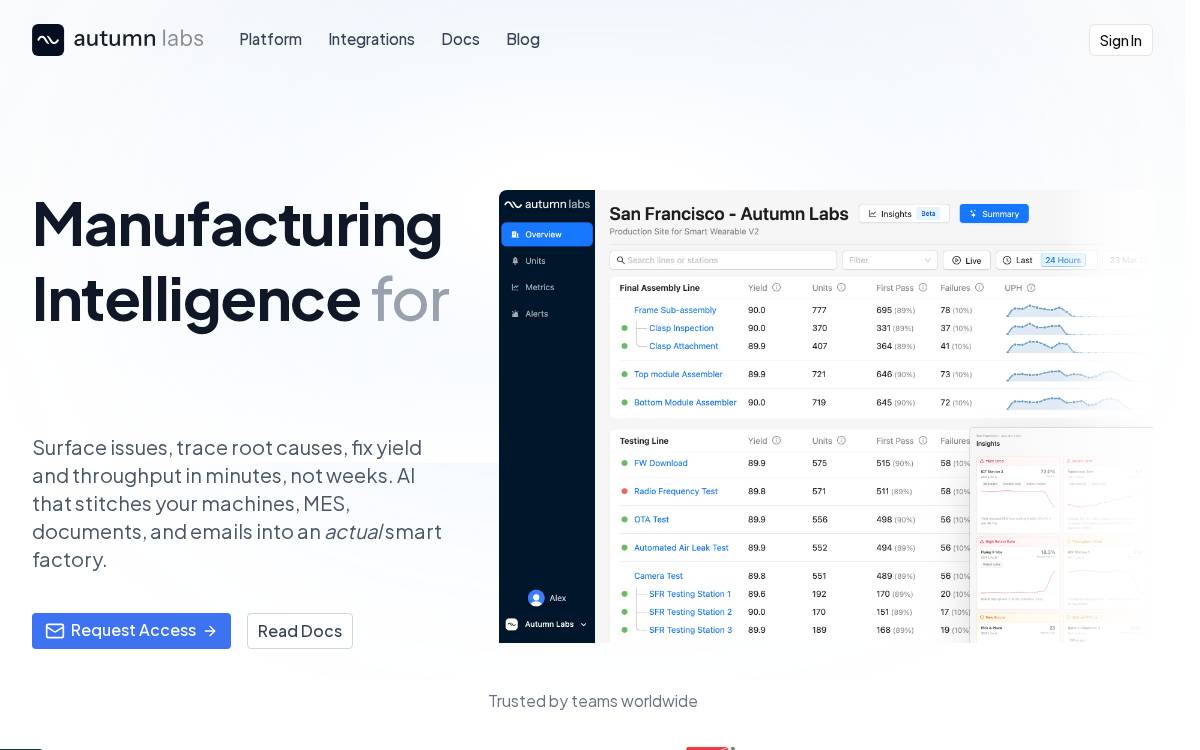This screenshot has height=750, width=1200.
Task: Click the green status dot for Clasp Inspection
Action: point(624,328)
